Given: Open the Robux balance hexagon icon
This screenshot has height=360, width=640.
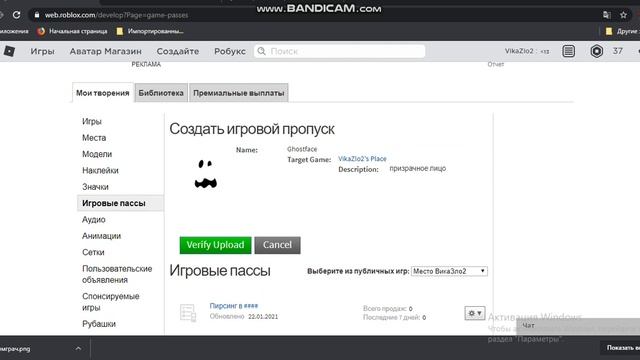Looking at the screenshot, I should (596, 51).
